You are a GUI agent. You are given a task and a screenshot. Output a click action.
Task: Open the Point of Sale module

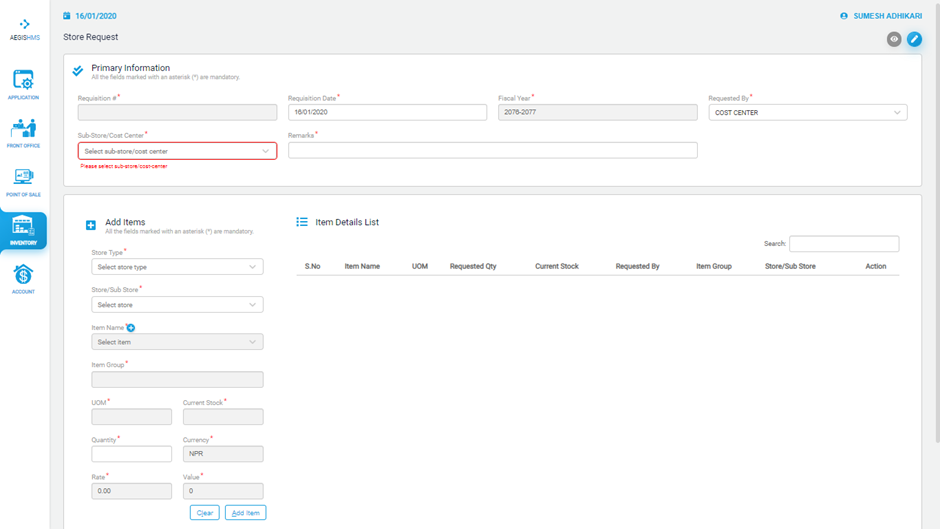(23, 182)
